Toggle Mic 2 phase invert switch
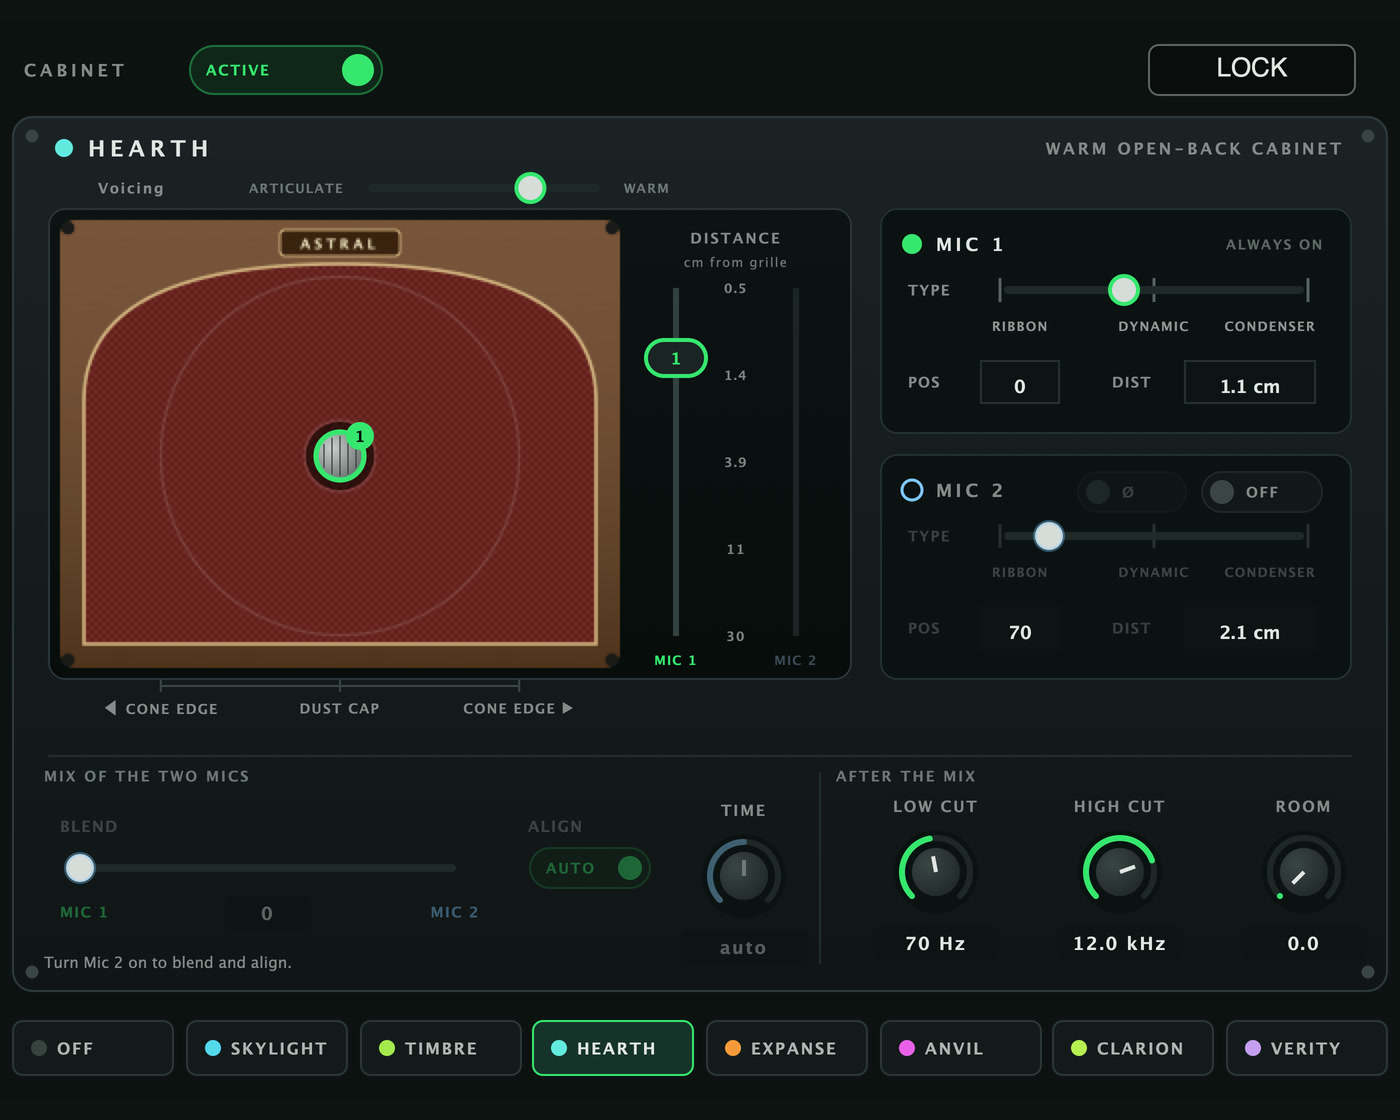The height and width of the screenshot is (1120, 1400). 1132,492
